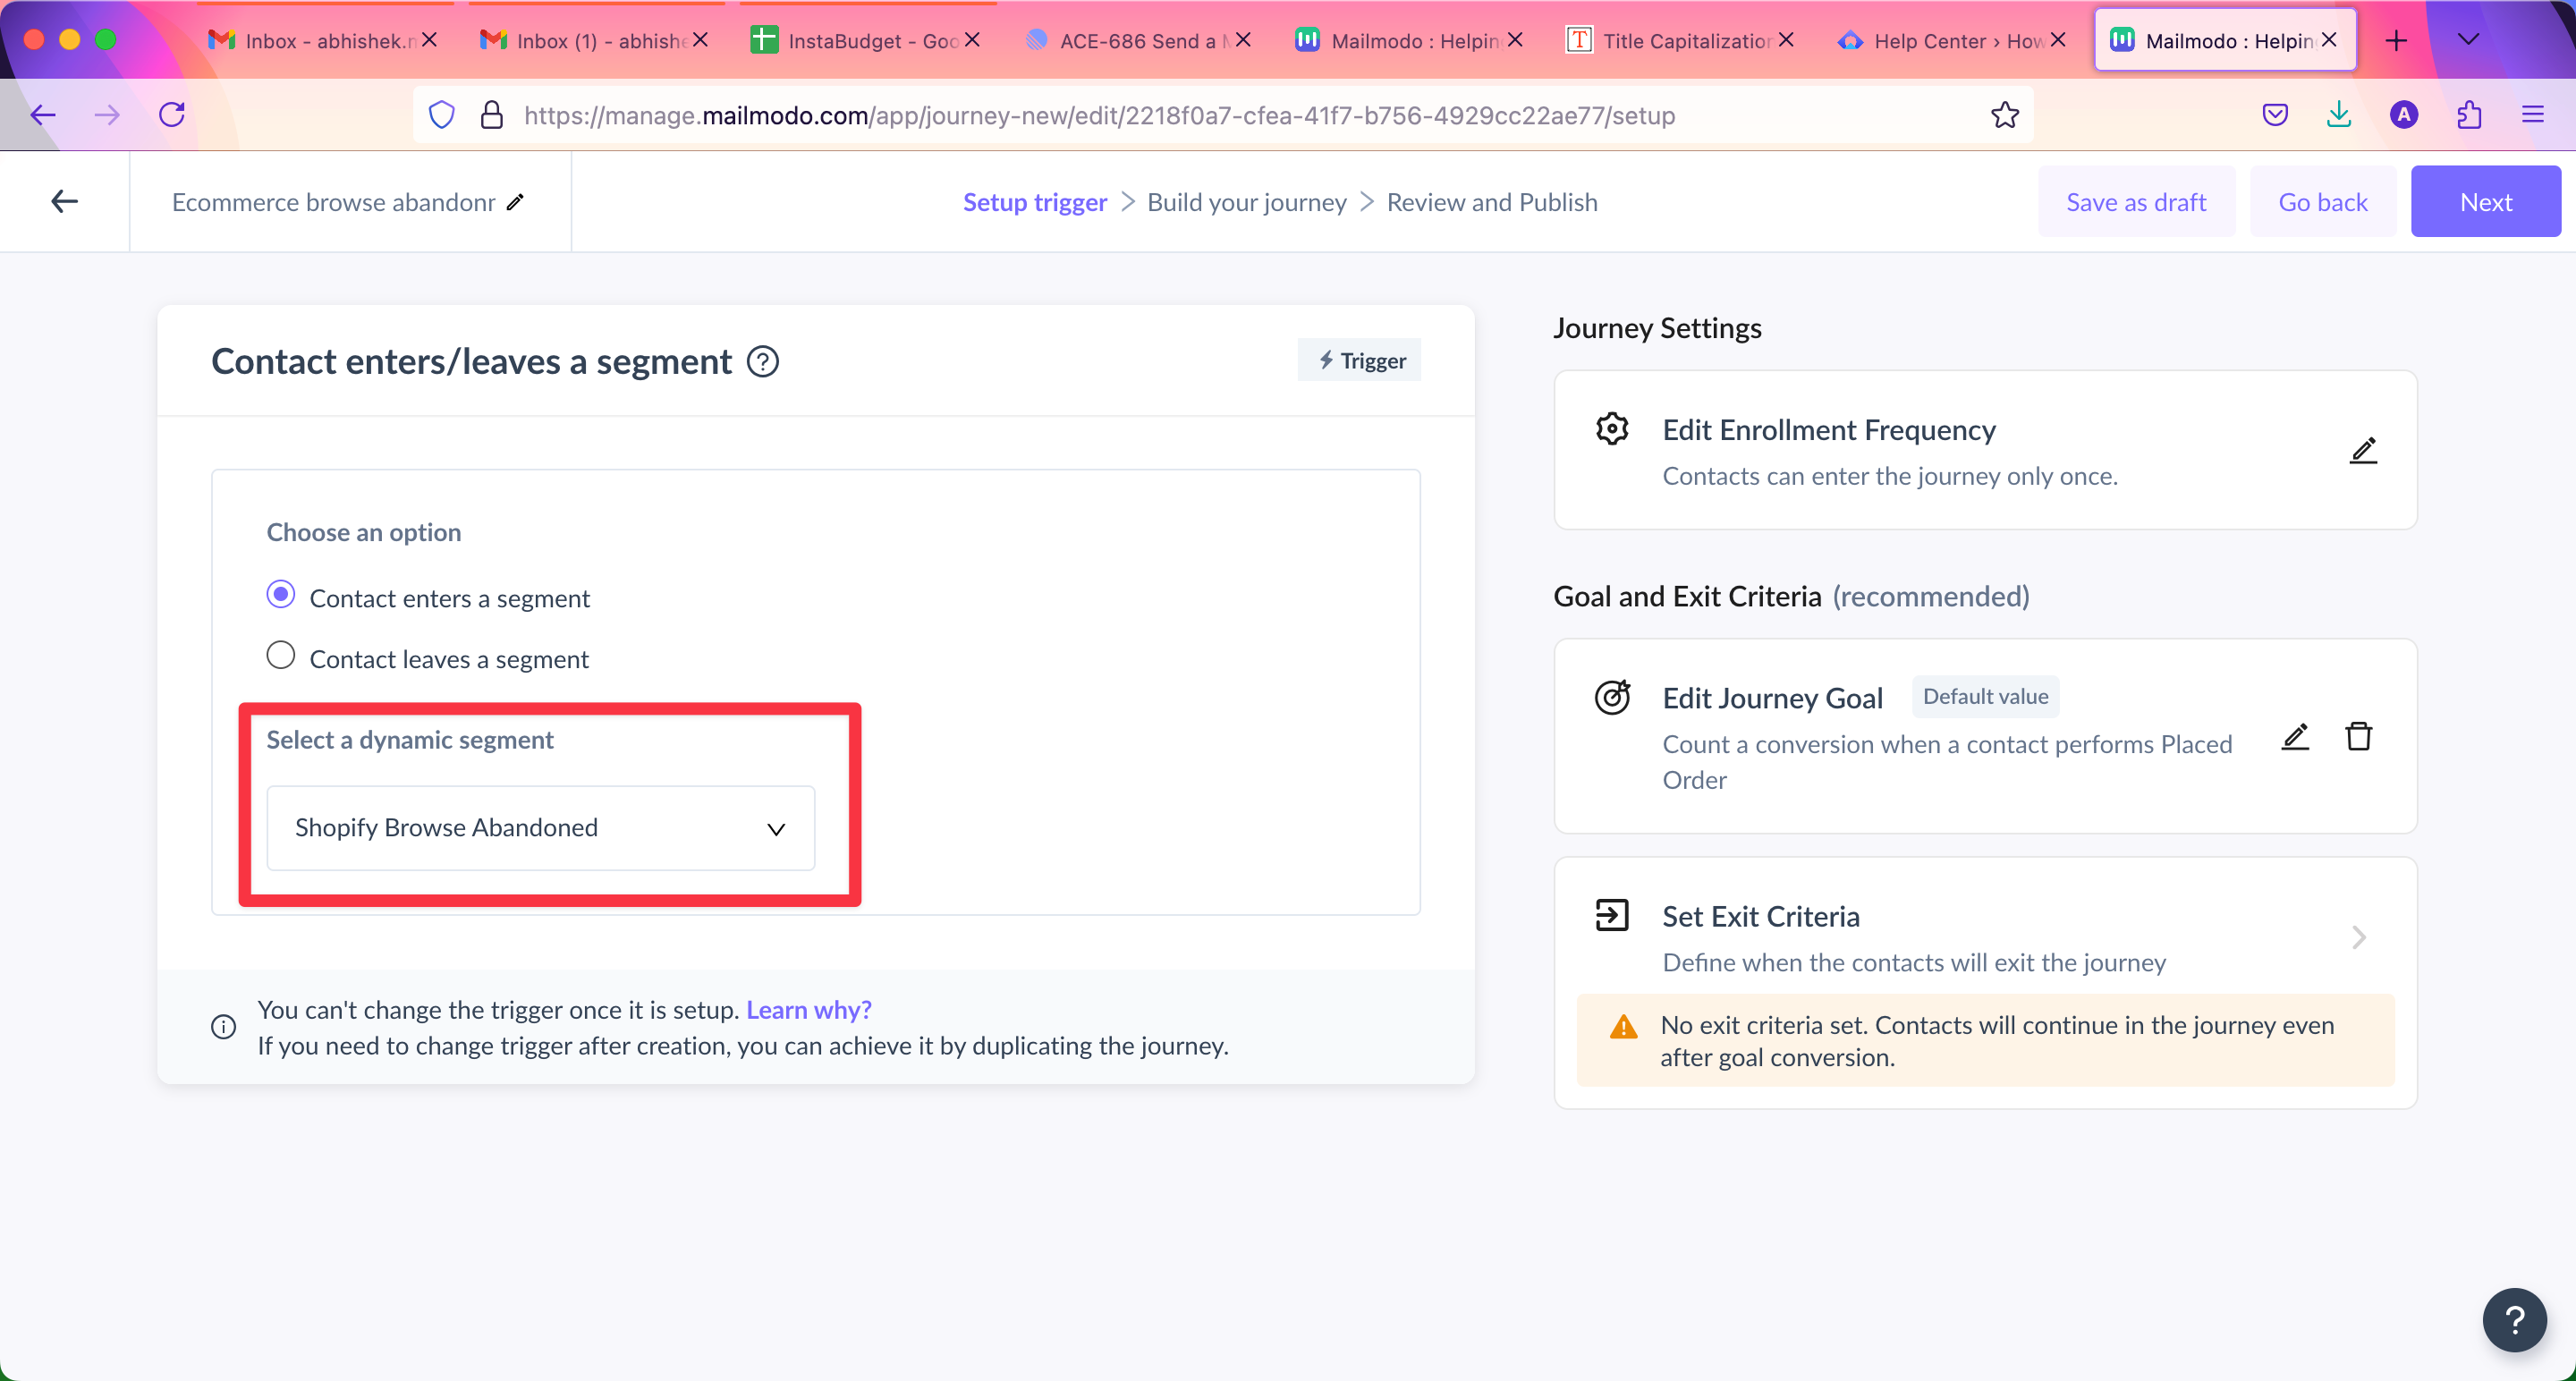Viewport: 2576px width, 1381px height.
Task: Select Contact enters a segment radio
Action: [281, 595]
